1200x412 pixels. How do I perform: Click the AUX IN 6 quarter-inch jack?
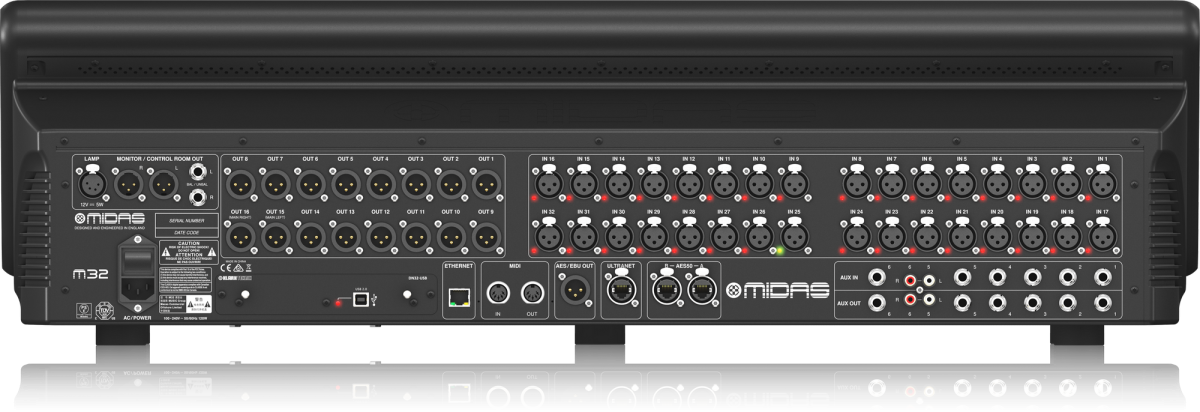point(877,277)
